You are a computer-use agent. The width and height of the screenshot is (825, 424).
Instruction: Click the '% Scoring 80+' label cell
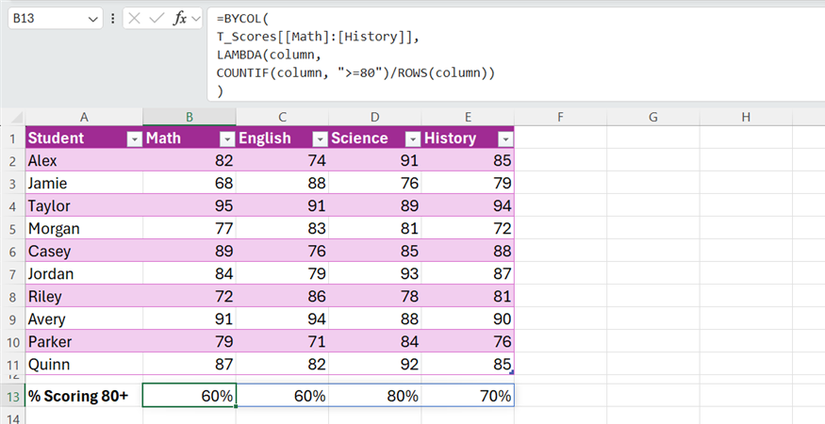pos(84,396)
